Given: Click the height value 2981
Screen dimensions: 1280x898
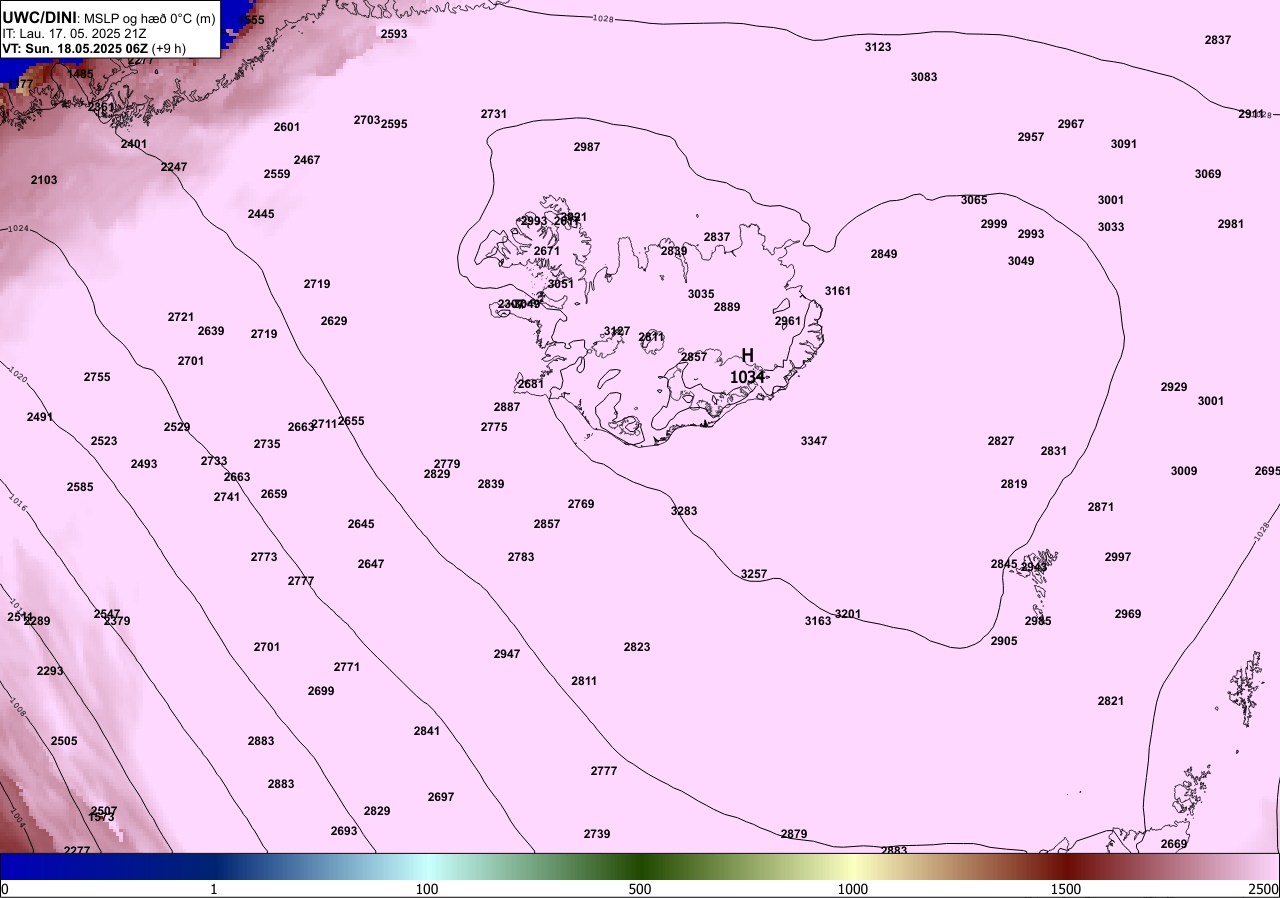Looking at the screenshot, I should tap(1231, 224).
